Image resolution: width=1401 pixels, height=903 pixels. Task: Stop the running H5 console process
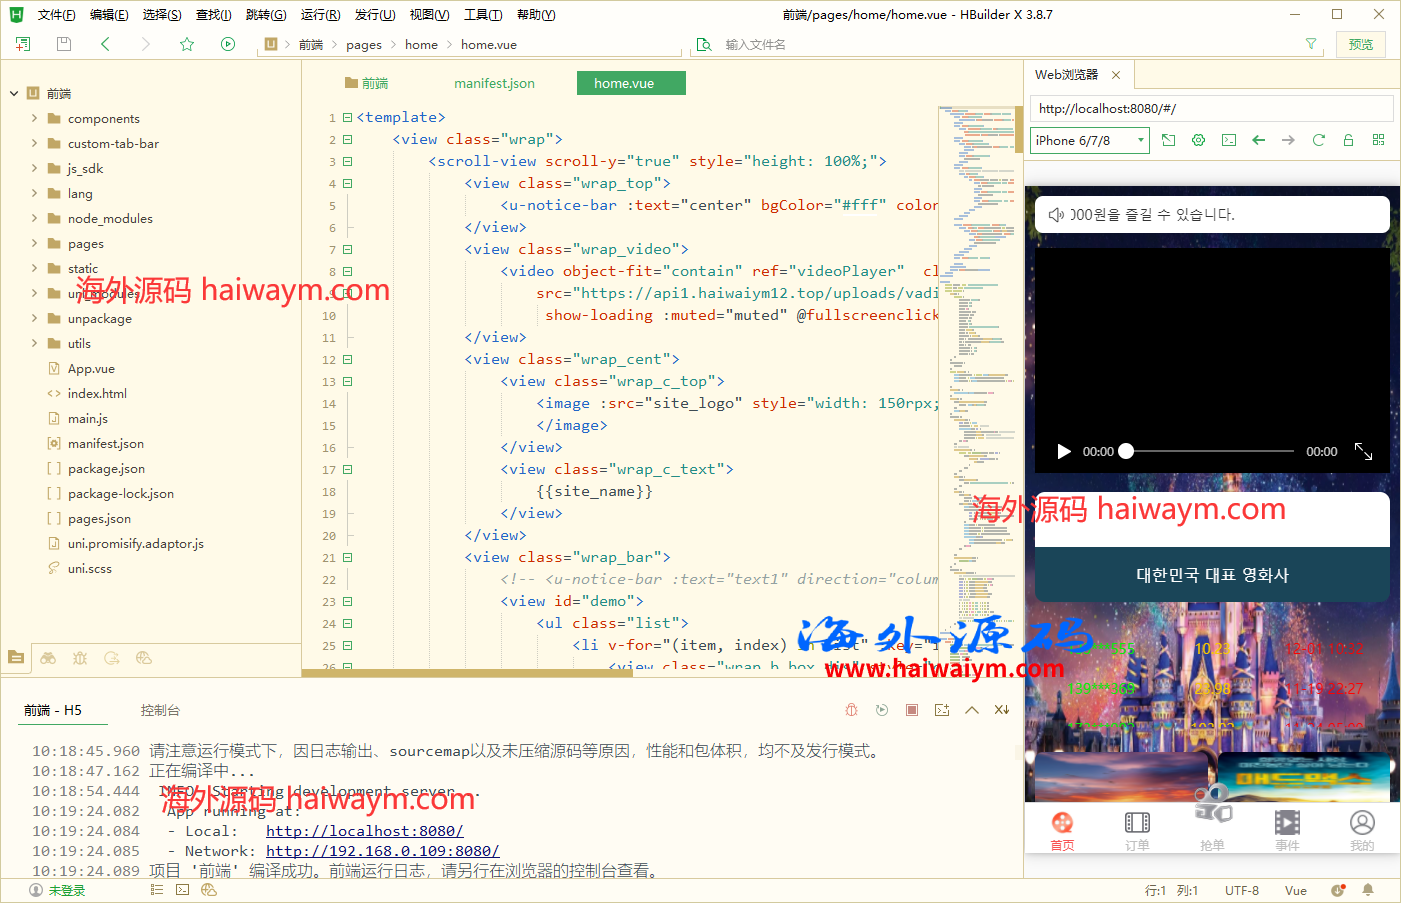coord(912,710)
